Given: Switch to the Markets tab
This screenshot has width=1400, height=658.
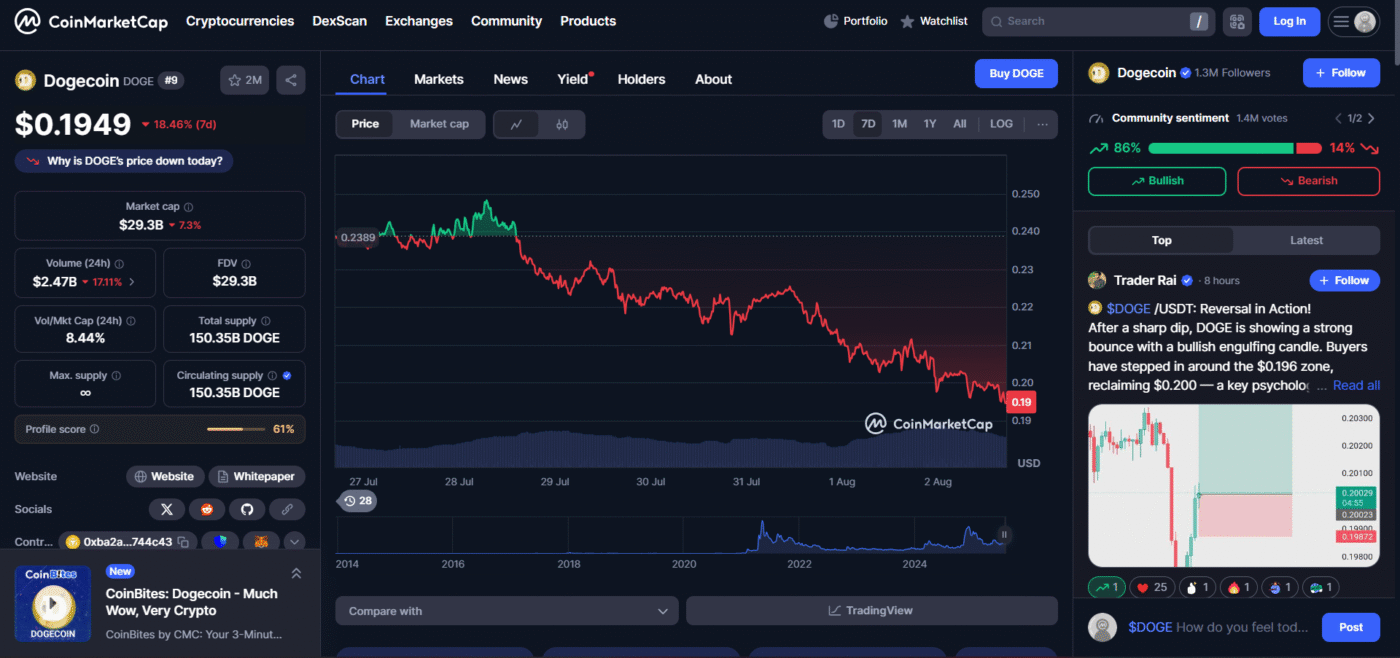Looking at the screenshot, I should point(439,79).
